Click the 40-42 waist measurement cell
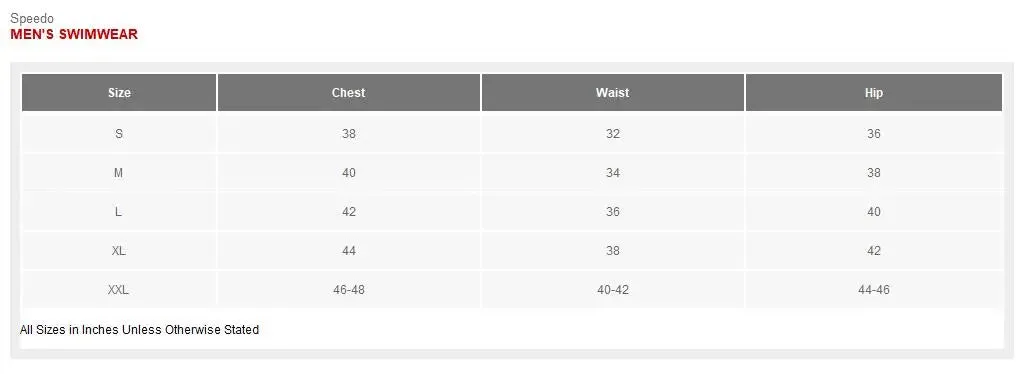The height and width of the screenshot is (374, 1024). pos(613,290)
